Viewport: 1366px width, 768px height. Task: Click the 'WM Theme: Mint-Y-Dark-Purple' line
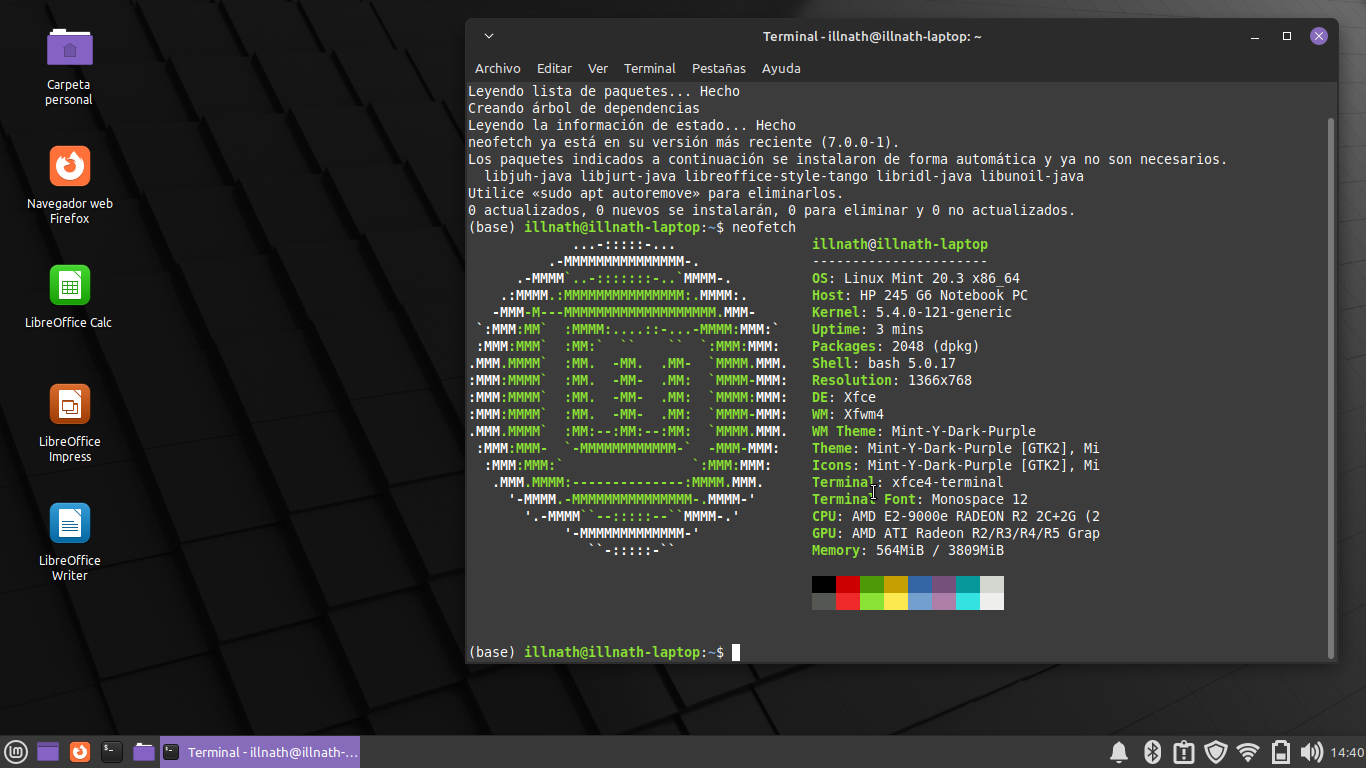[924, 431]
